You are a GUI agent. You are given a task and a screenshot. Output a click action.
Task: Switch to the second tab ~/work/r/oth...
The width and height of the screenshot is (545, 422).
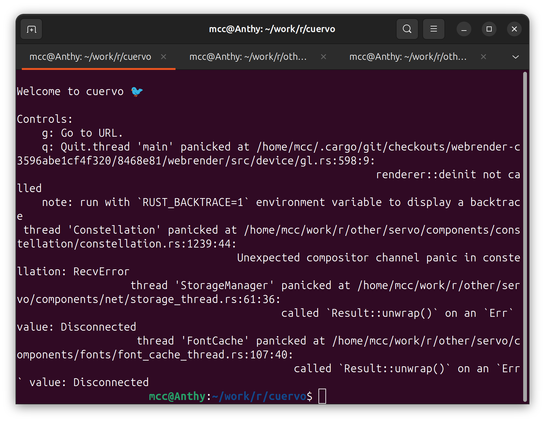248,57
